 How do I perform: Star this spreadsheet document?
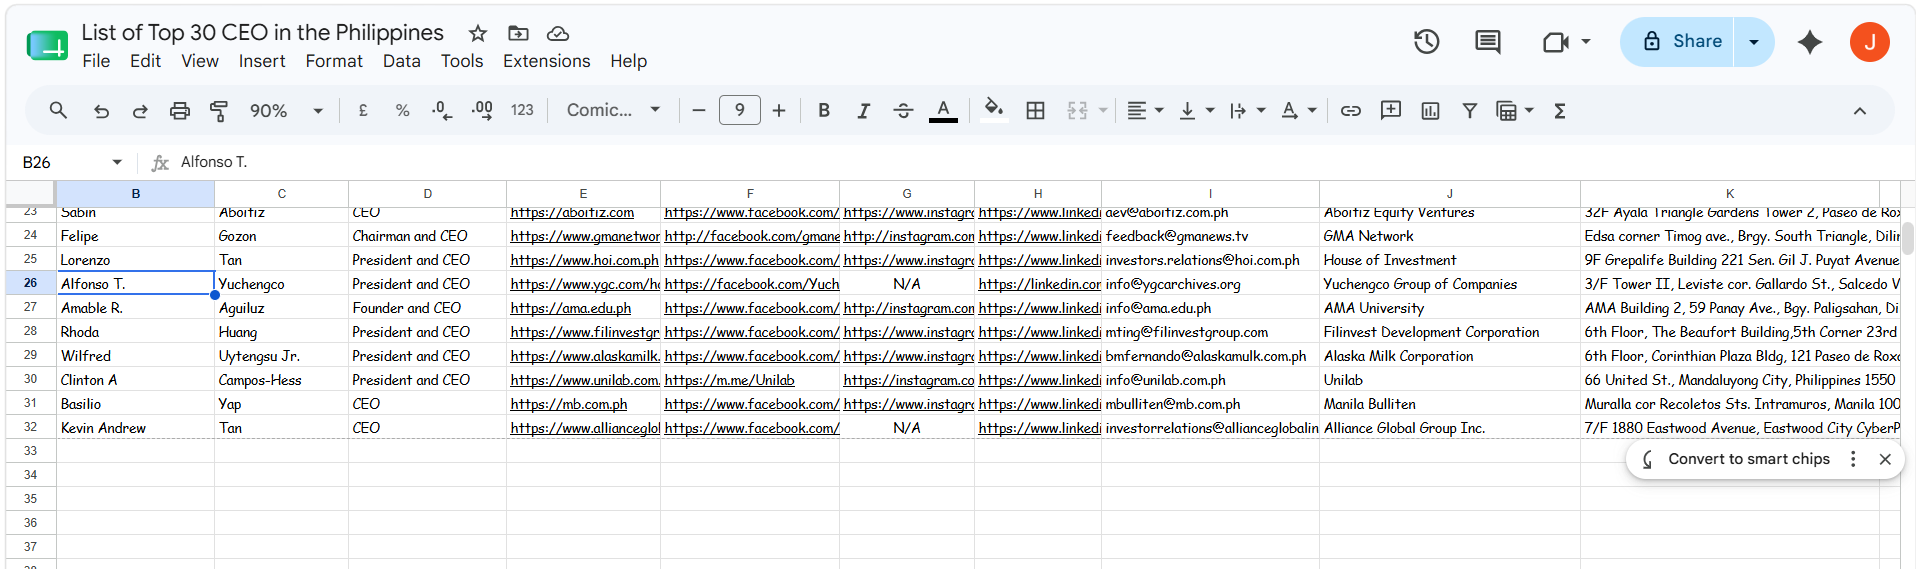(x=478, y=33)
